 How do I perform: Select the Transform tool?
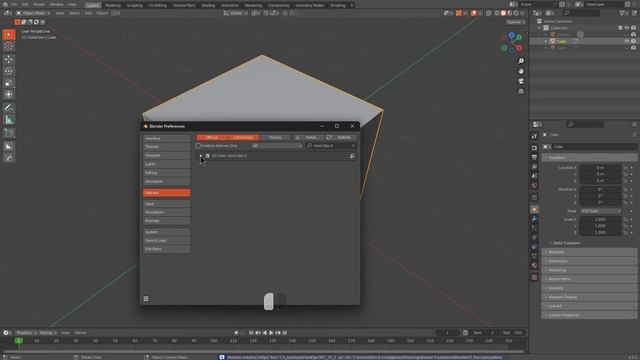click(9, 95)
